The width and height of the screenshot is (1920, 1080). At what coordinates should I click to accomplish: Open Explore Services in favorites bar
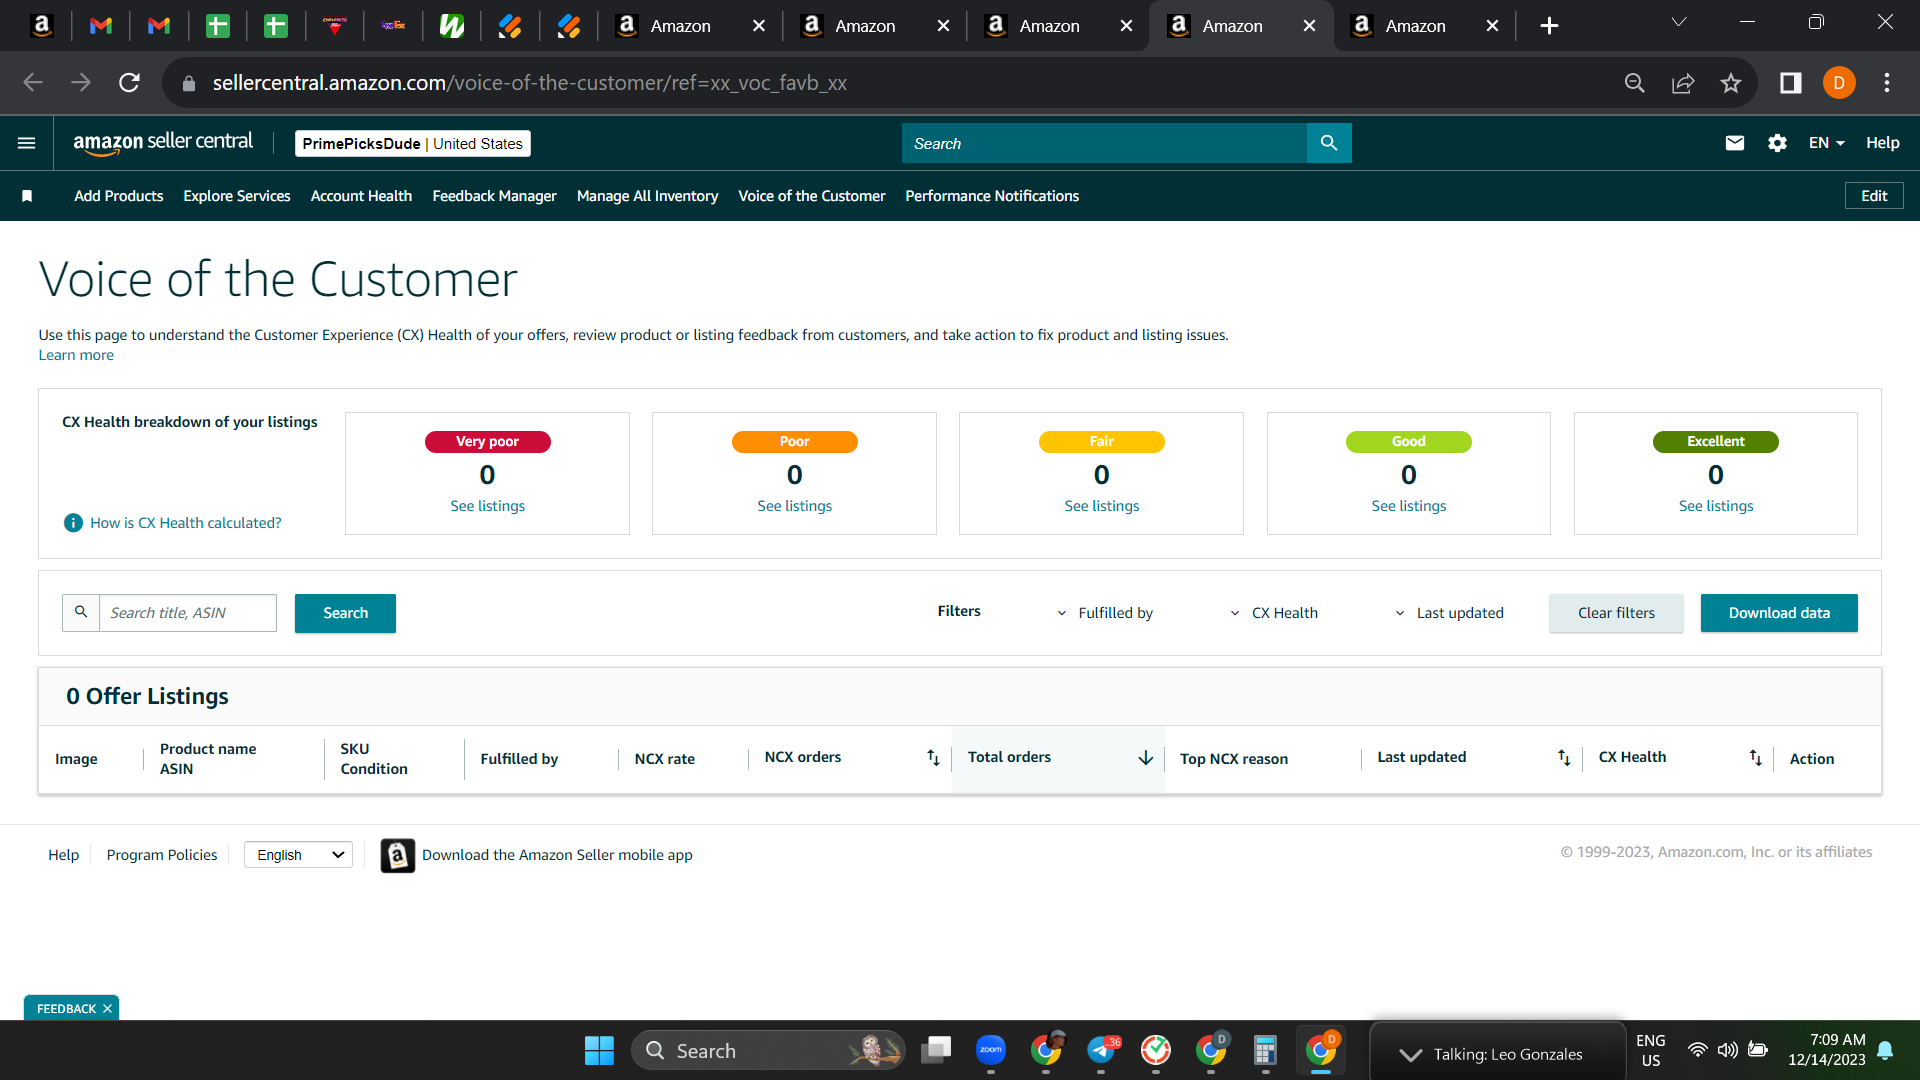237,196
